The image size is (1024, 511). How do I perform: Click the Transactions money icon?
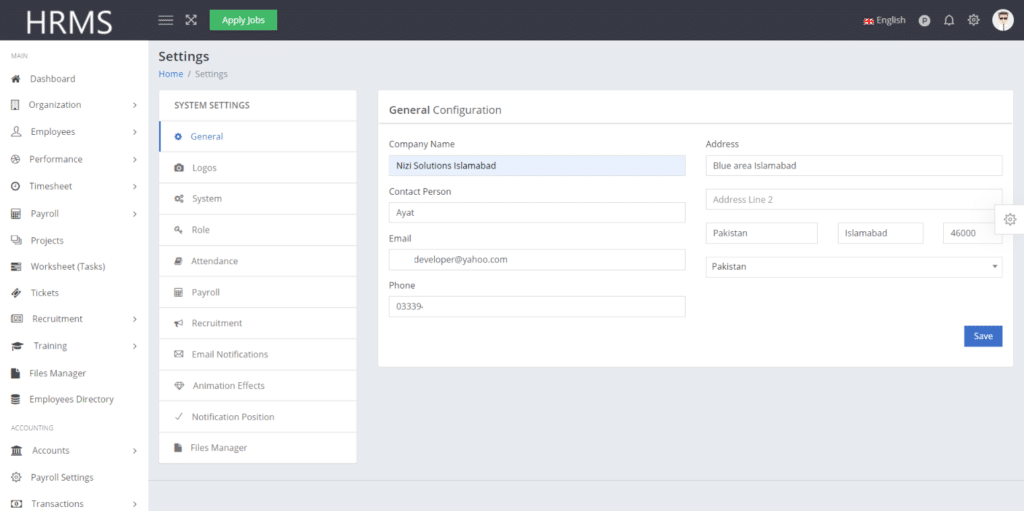click(17, 504)
